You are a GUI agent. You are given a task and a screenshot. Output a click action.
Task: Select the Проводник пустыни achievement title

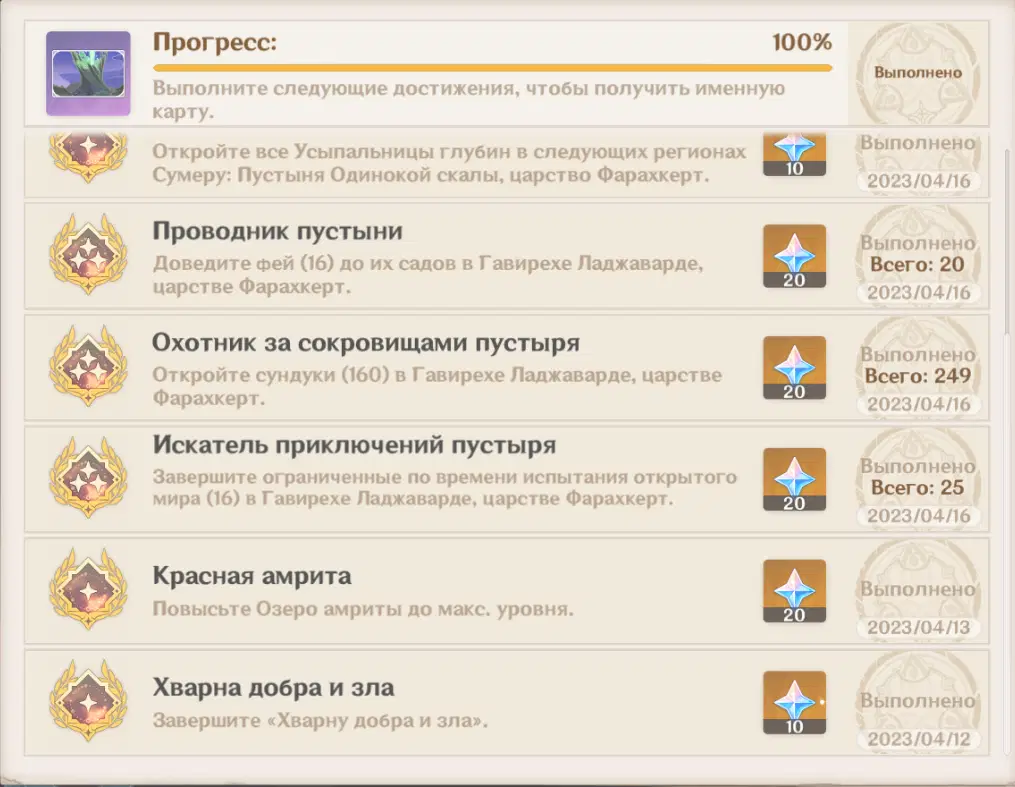tap(277, 232)
